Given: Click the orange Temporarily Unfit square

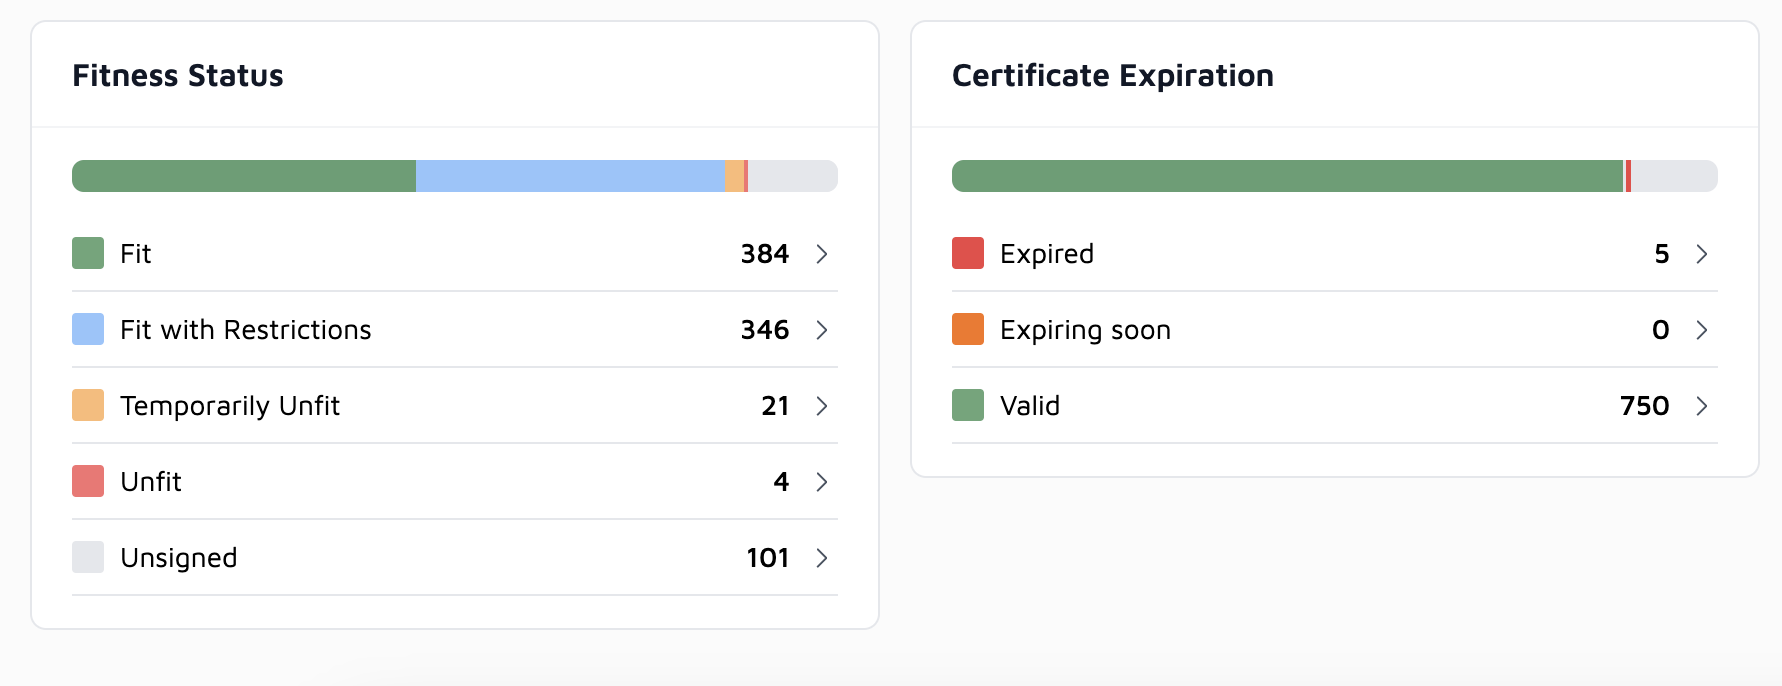Looking at the screenshot, I should coord(87,405).
